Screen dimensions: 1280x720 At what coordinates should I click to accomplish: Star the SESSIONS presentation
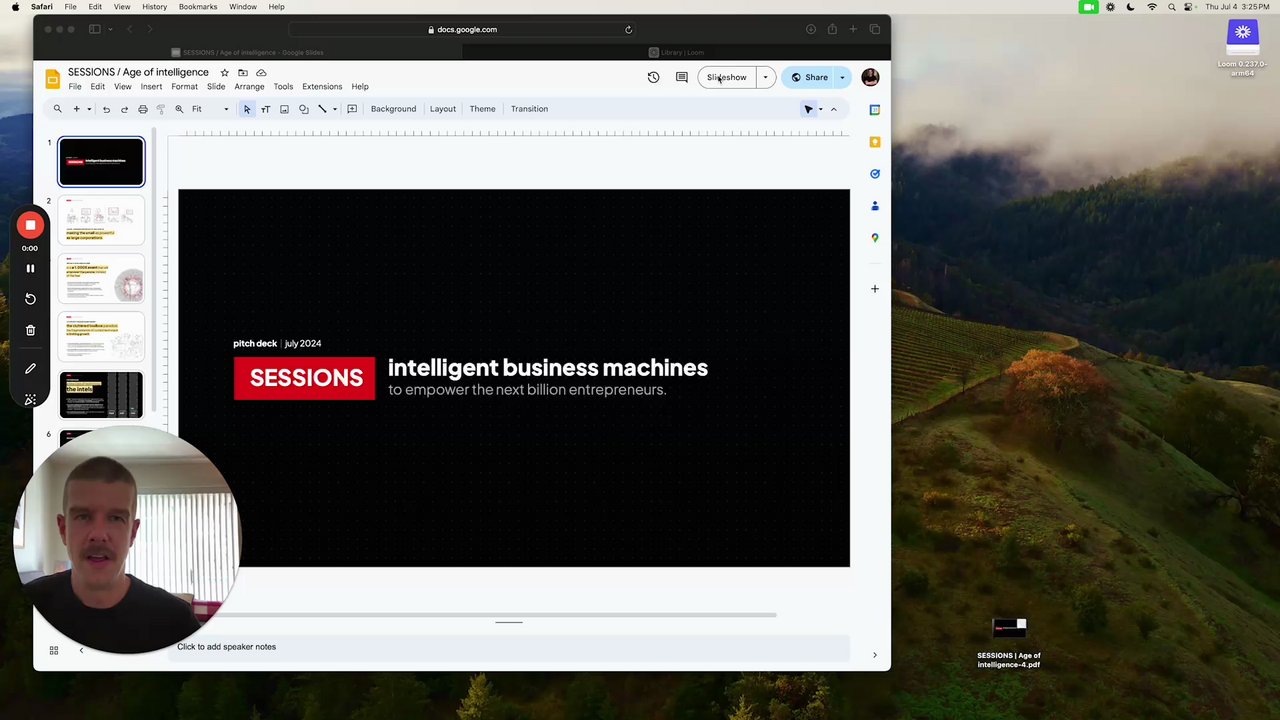224,73
